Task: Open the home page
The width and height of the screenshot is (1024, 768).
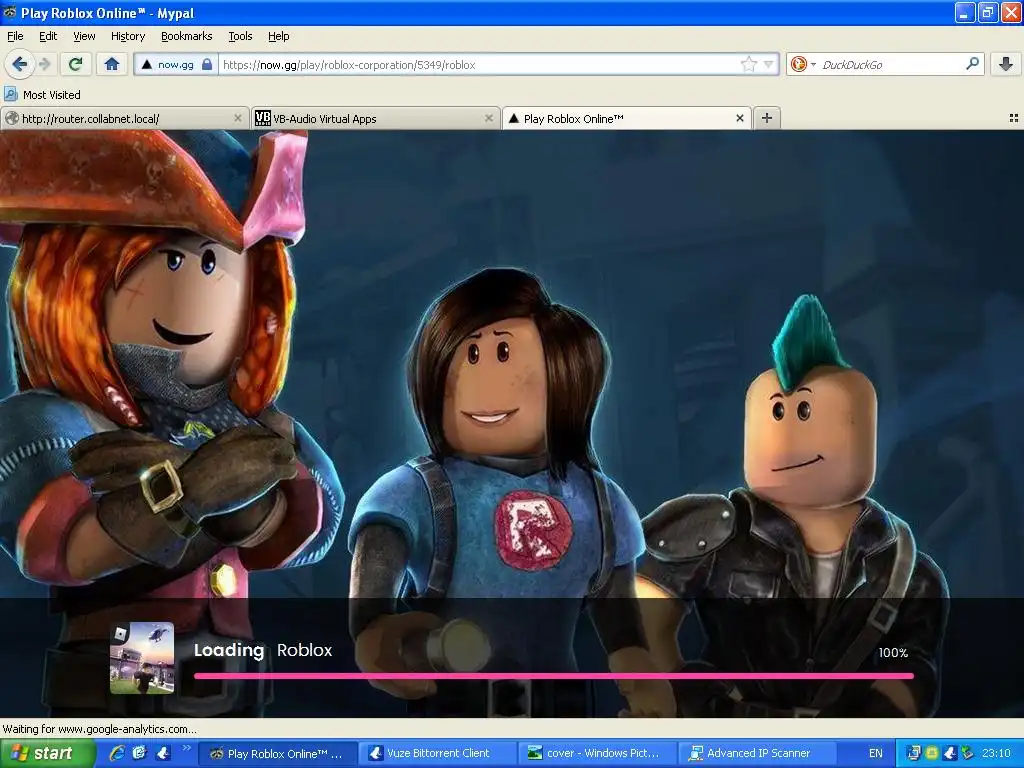Action: tap(112, 64)
